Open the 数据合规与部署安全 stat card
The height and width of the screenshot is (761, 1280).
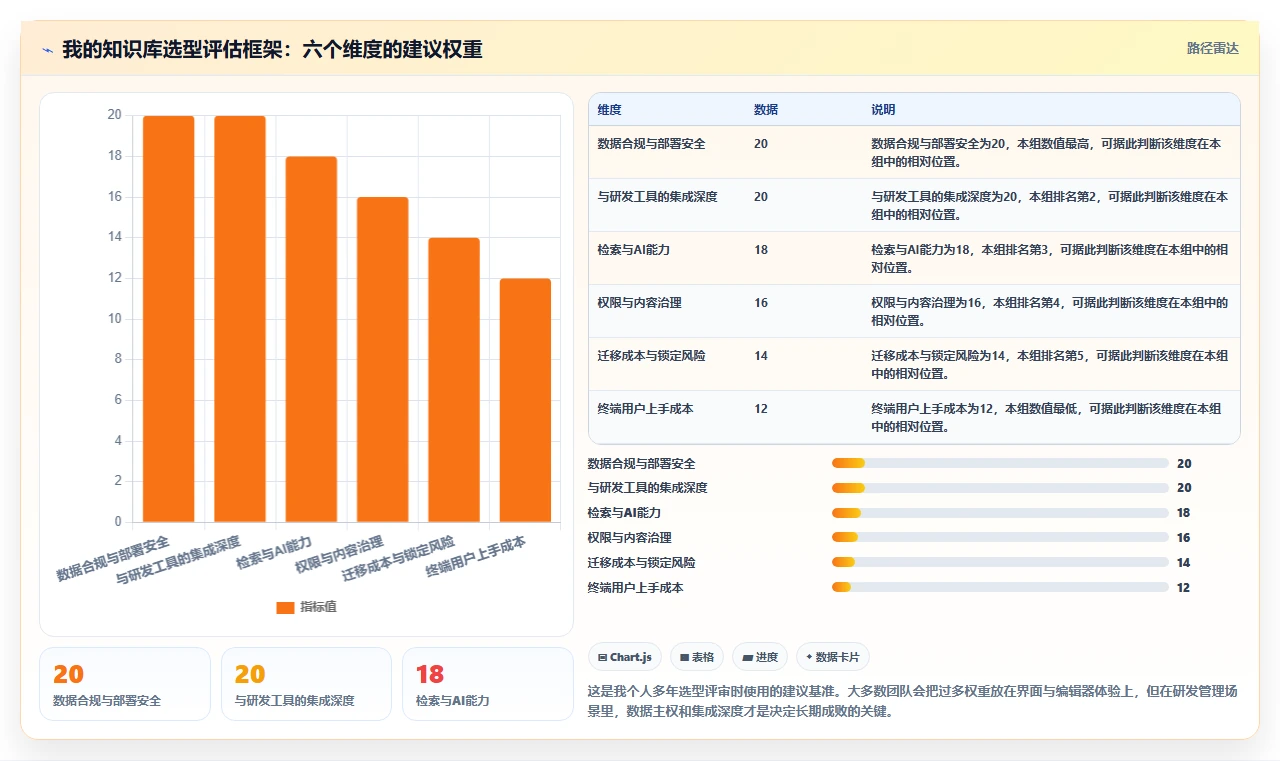125,684
